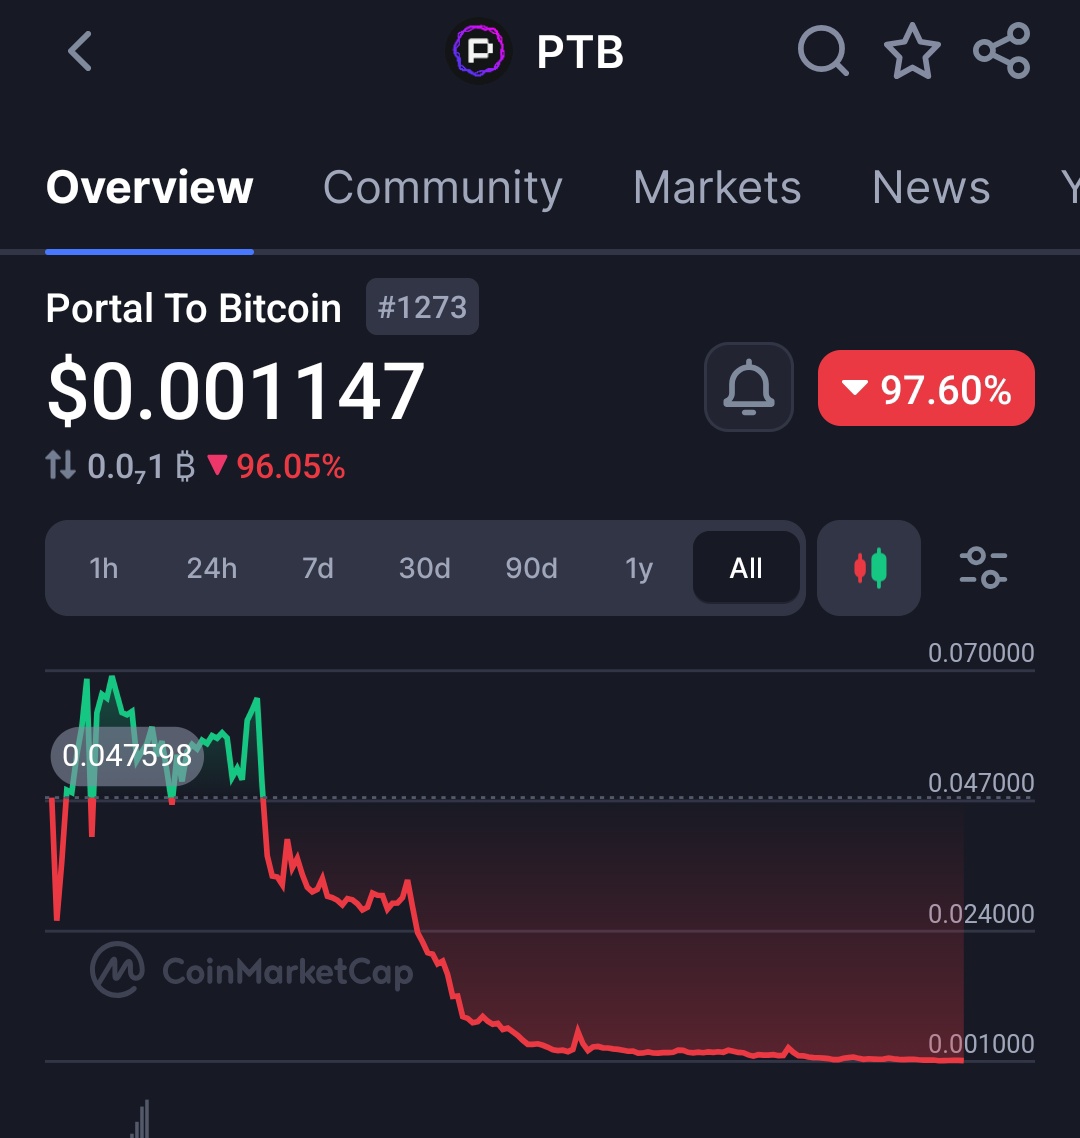Set a price alert with bell icon

pos(749,388)
